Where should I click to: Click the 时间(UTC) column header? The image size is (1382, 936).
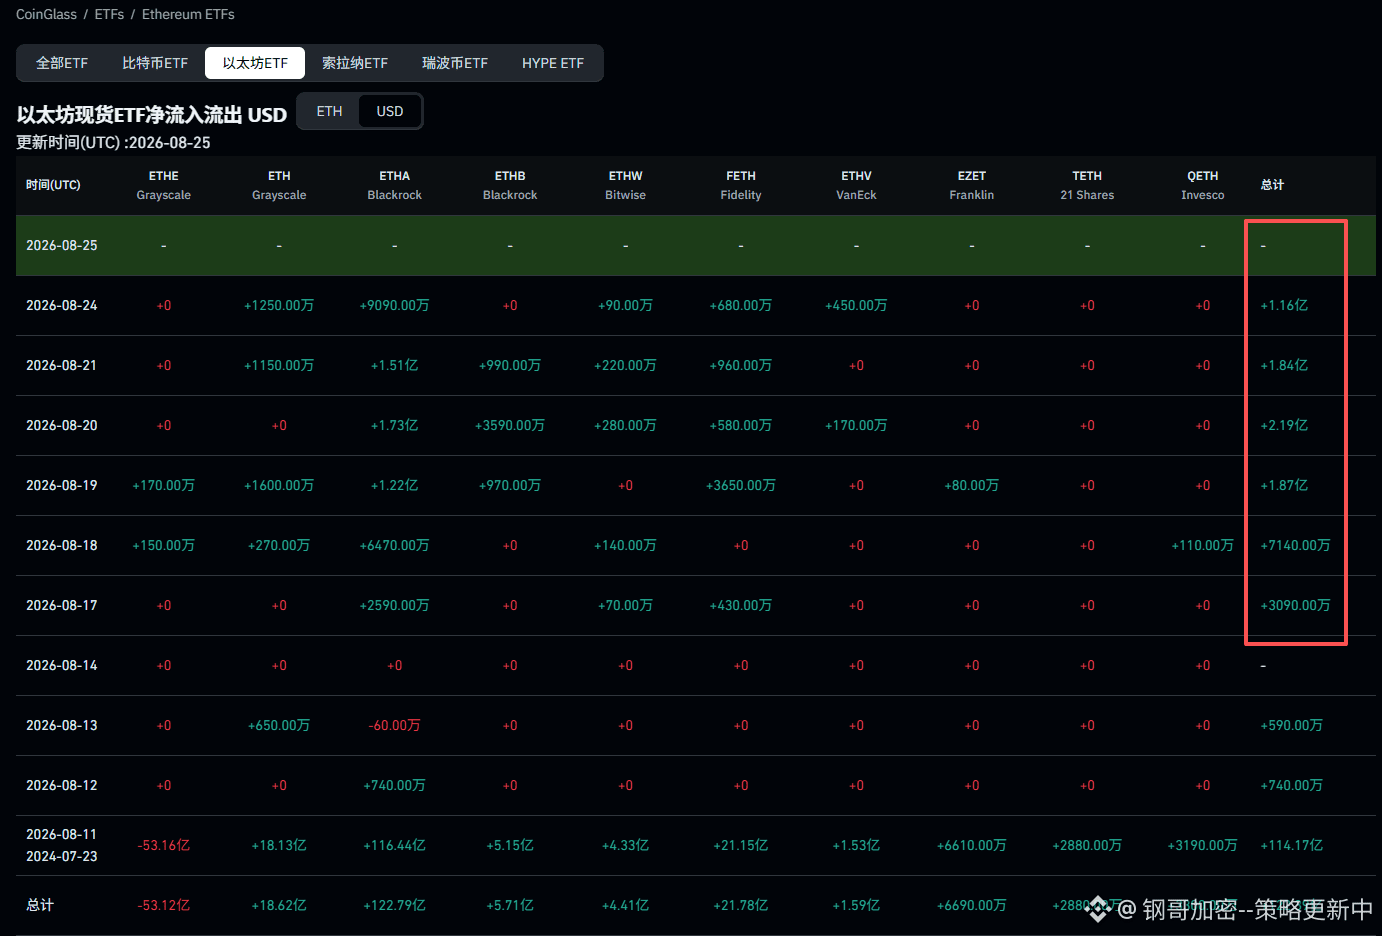[x=53, y=185]
